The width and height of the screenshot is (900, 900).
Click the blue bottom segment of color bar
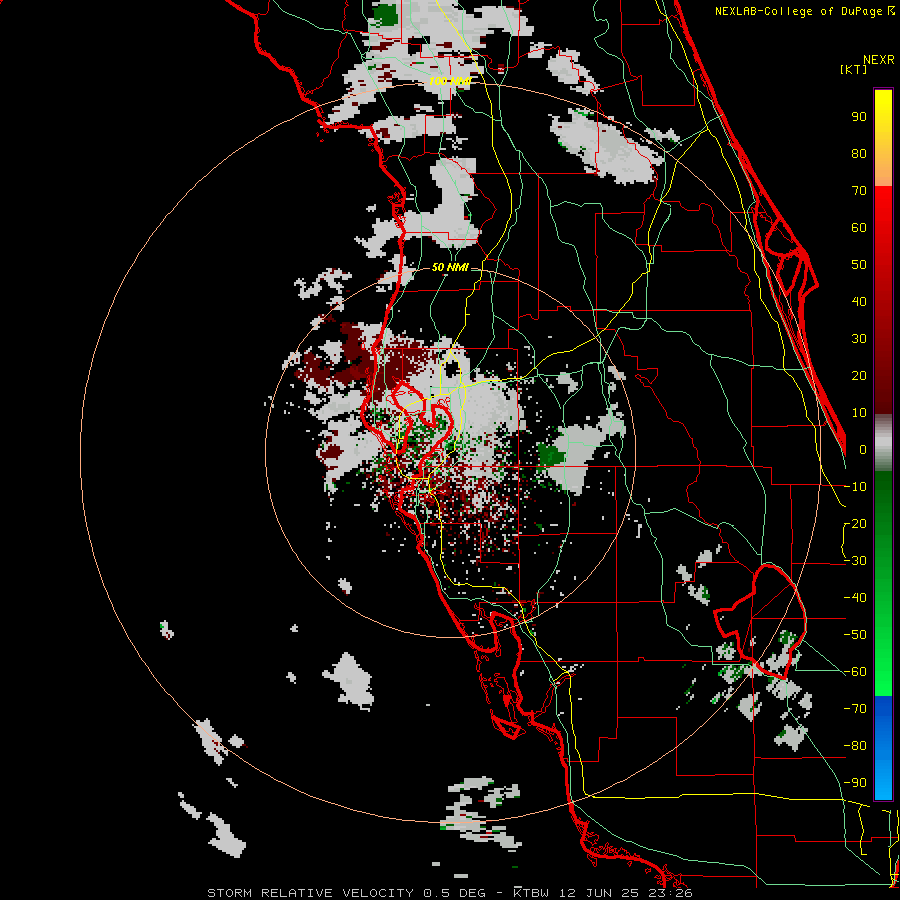(x=883, y=748)
